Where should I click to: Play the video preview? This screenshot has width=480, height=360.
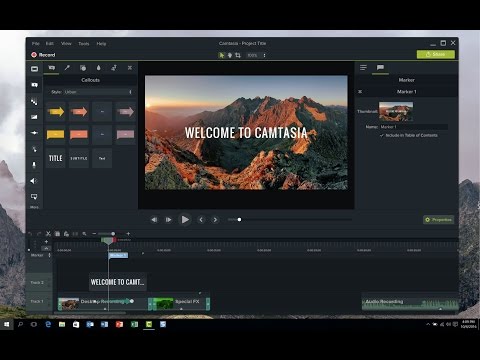pyautogui.click(x=185, y=220)
